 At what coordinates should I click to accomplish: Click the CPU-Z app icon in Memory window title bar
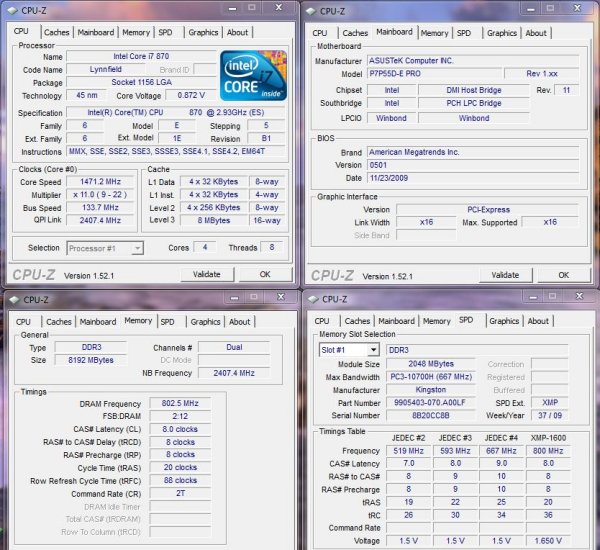click(15, 300)
